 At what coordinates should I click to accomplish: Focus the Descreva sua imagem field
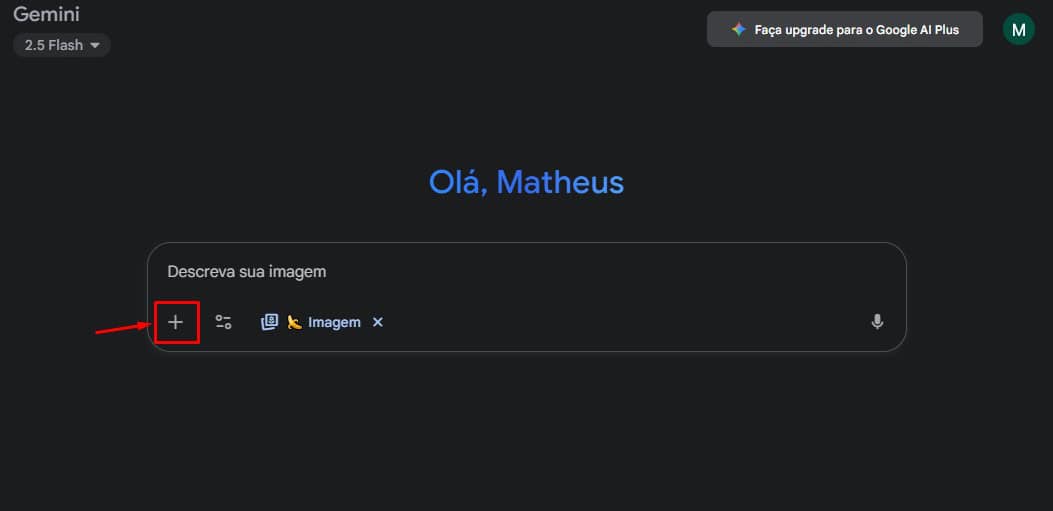[x=500, y=271]
